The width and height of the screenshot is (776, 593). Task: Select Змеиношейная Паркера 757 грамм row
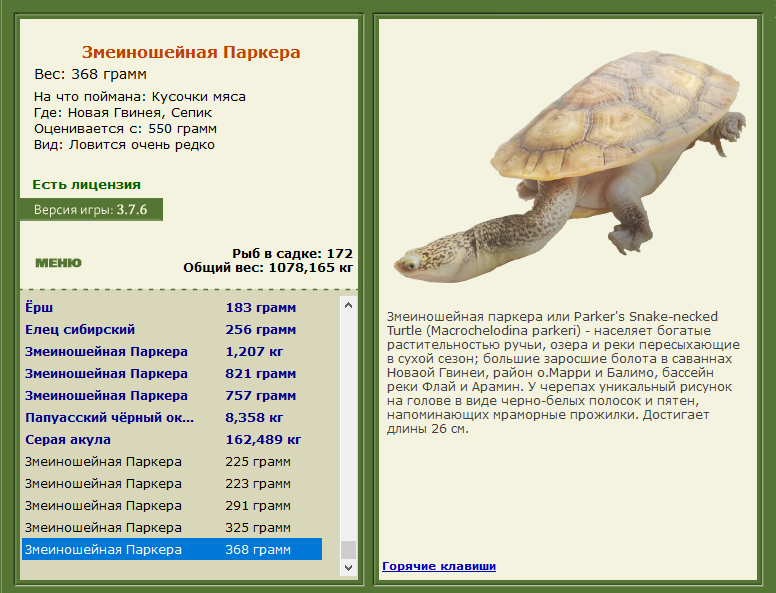pyautogui.click(x=172, y=395)
